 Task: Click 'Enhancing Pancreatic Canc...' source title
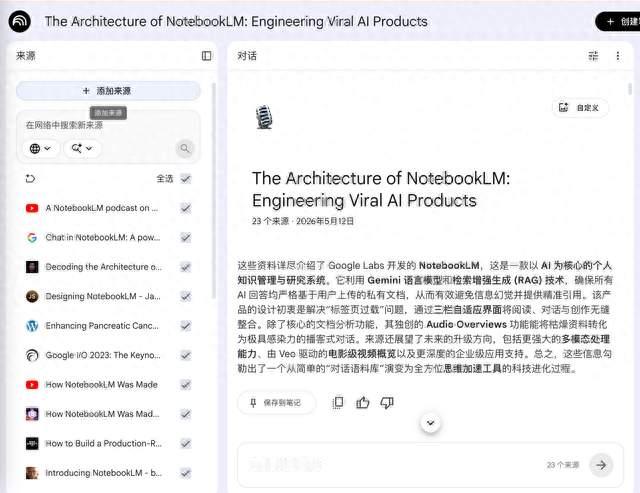102,326
